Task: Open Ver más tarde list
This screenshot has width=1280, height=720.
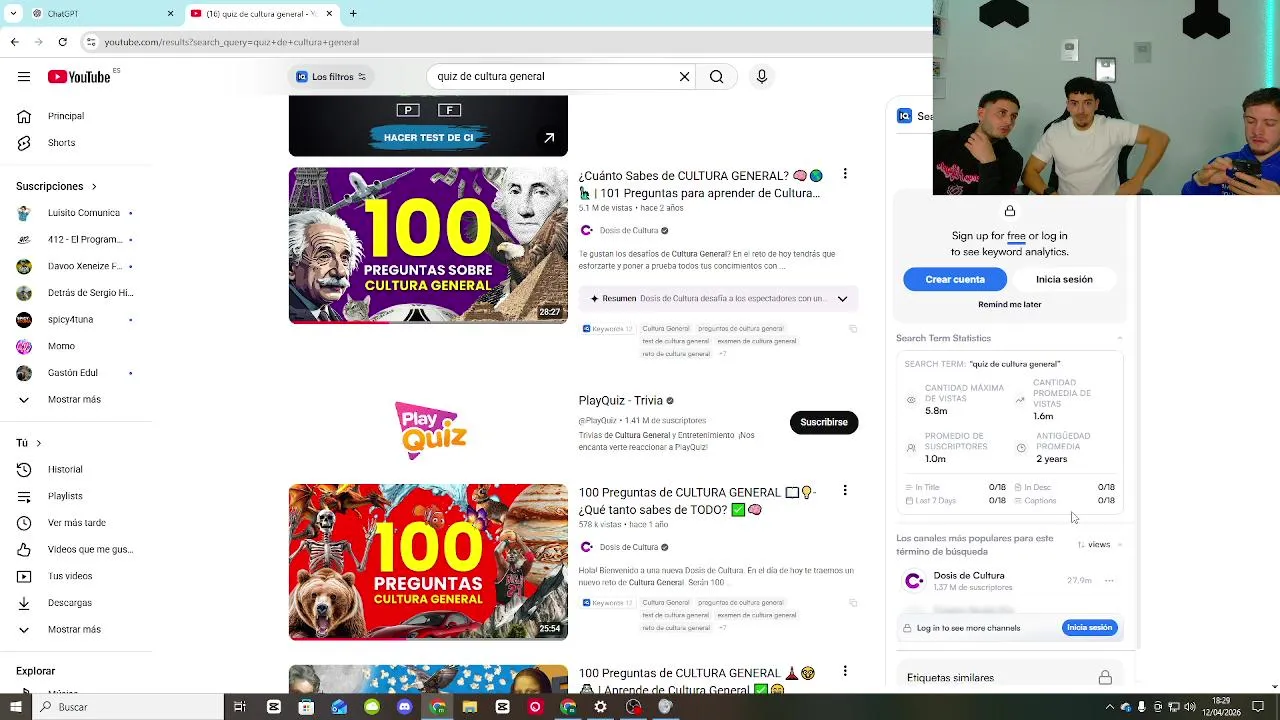Action: click(76, 523)
